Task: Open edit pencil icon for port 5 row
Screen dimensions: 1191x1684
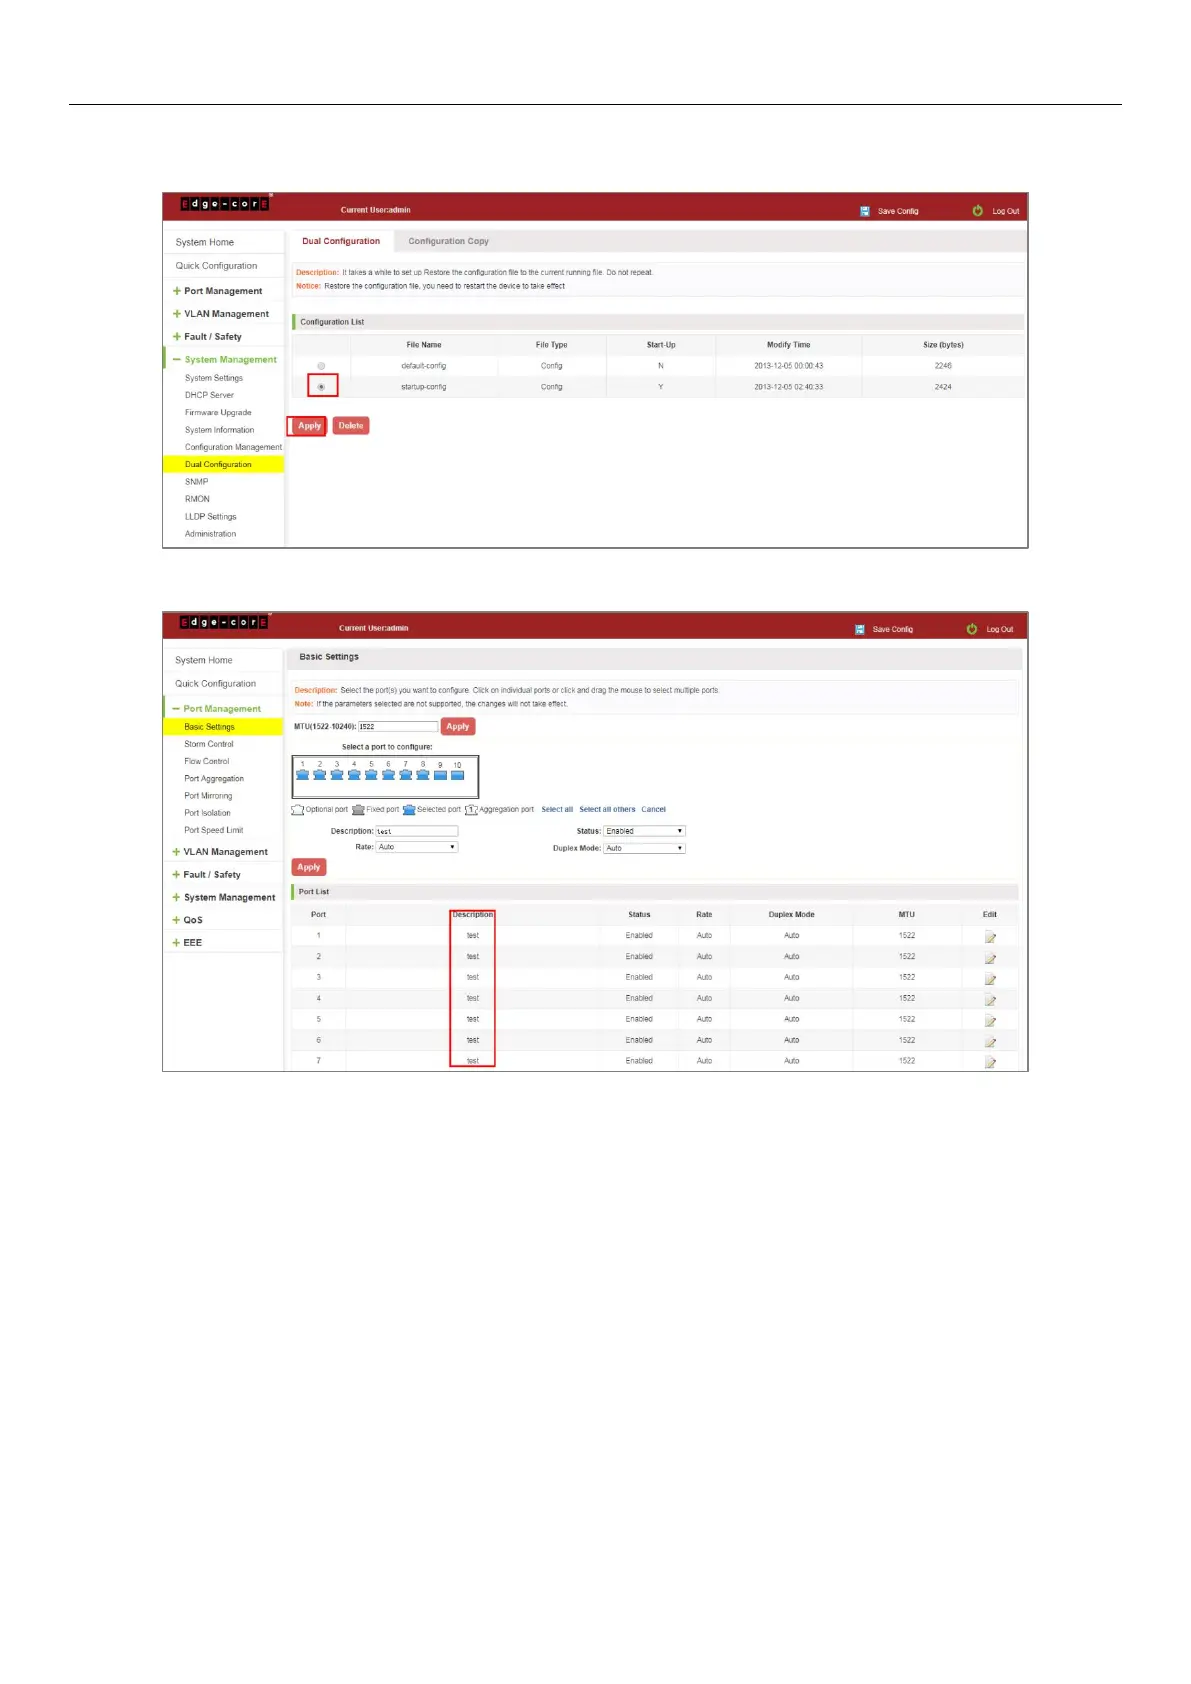Action: (x=990, y=1021)
